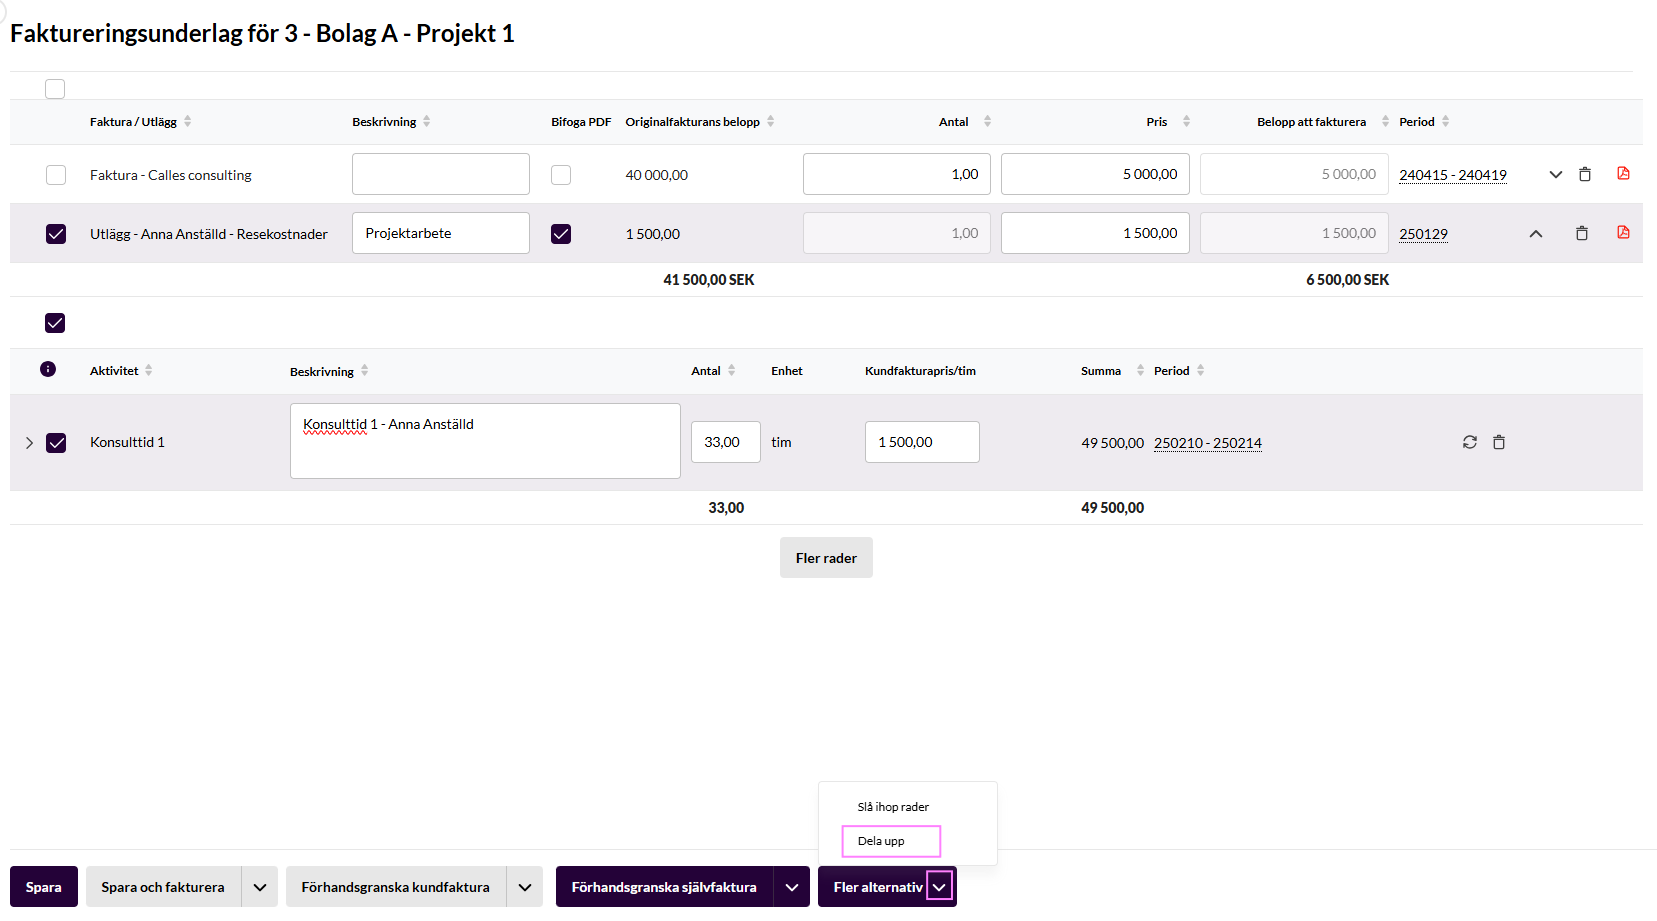Screen dimensions: 1657x921
Task: Edit the 33,00 Antal field
Action: click(x=726, y=442)
